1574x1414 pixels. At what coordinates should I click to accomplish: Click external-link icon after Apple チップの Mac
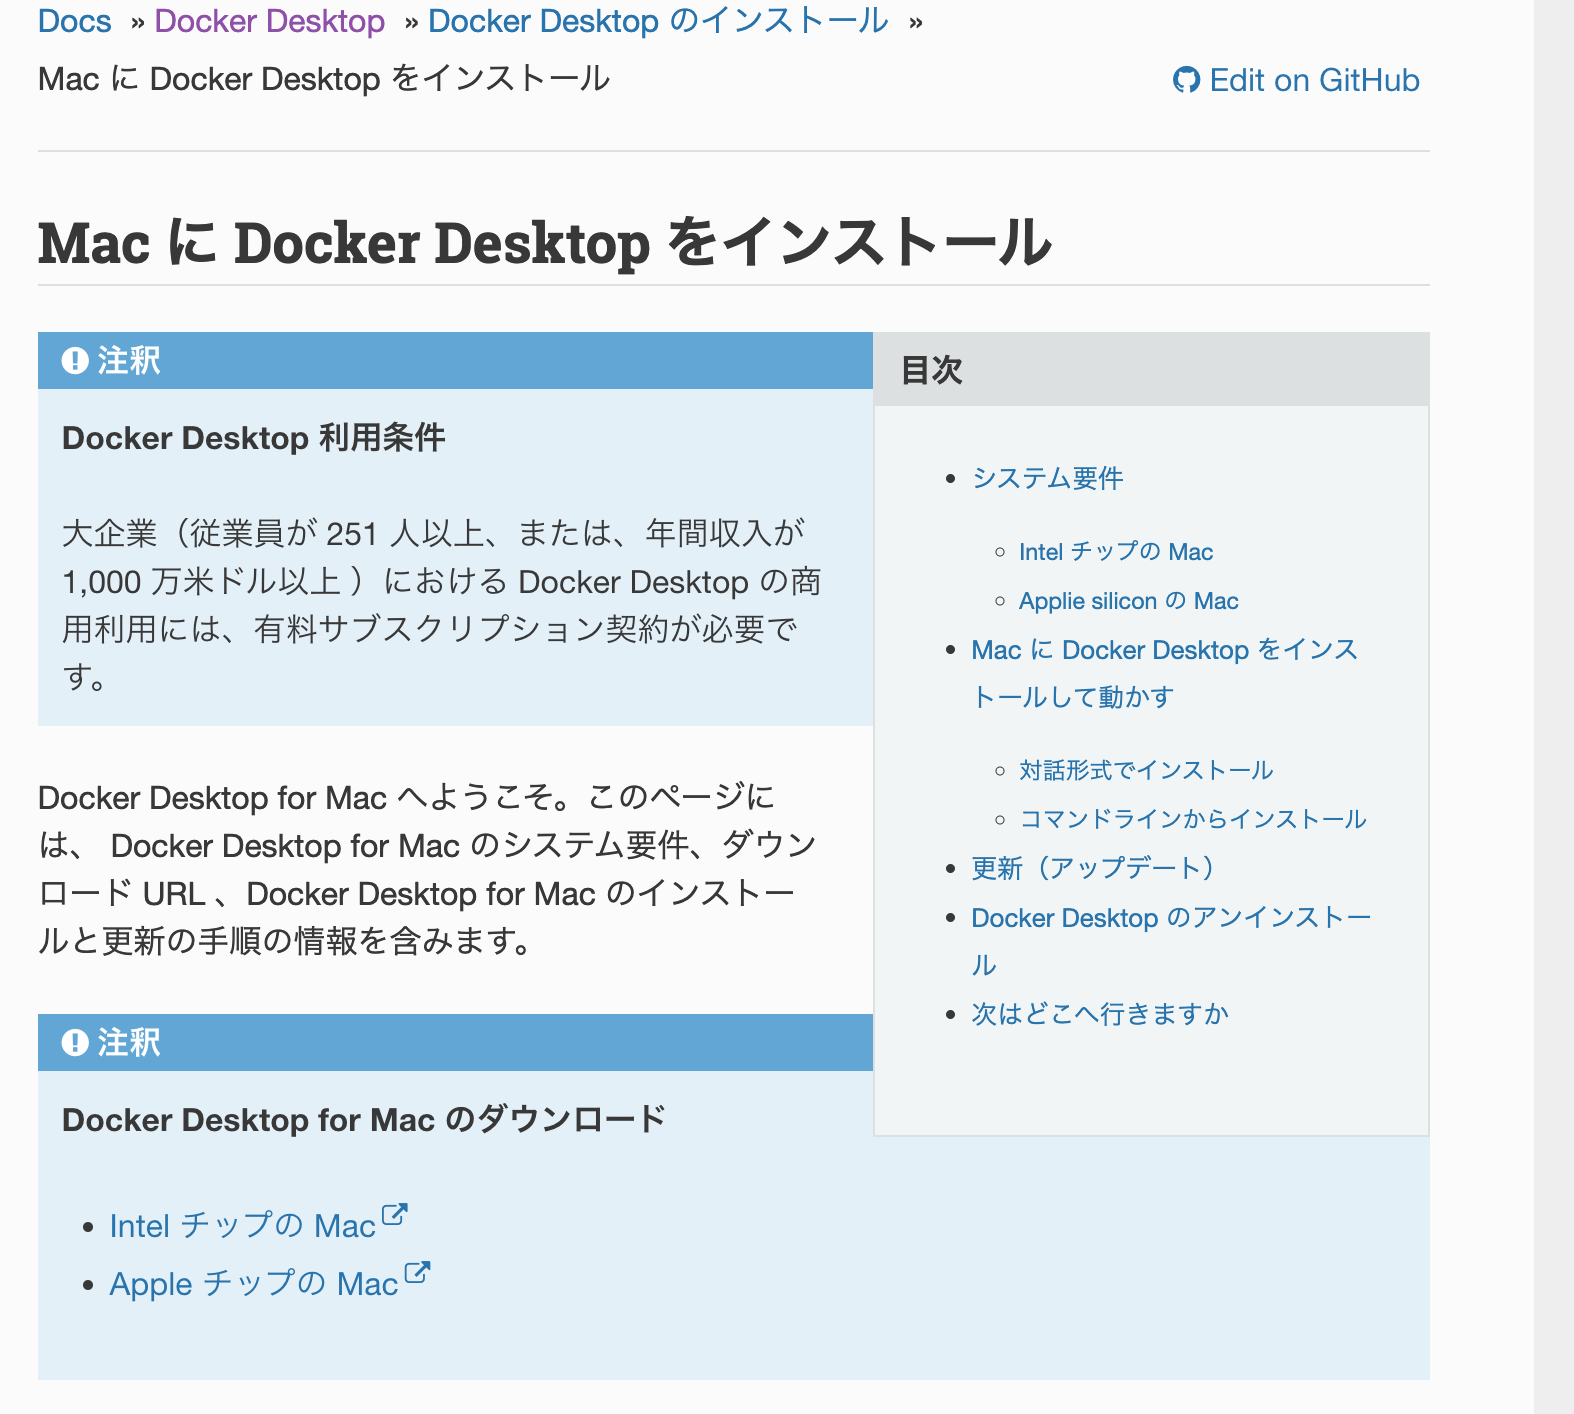417,1273
